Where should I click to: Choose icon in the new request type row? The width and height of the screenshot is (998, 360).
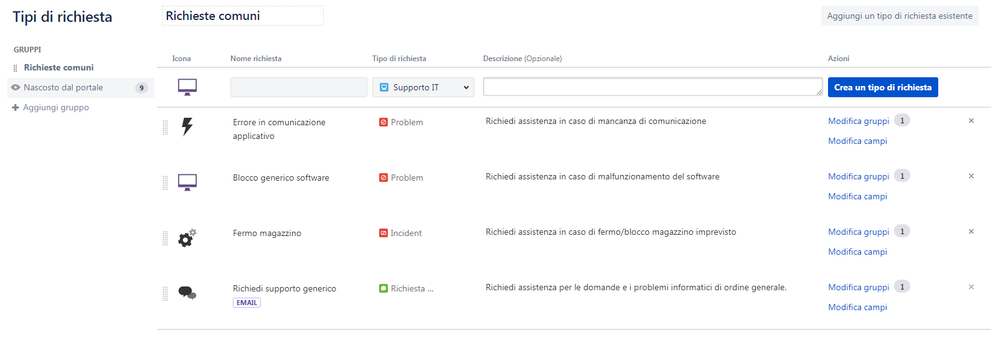[x=187, y=87]
